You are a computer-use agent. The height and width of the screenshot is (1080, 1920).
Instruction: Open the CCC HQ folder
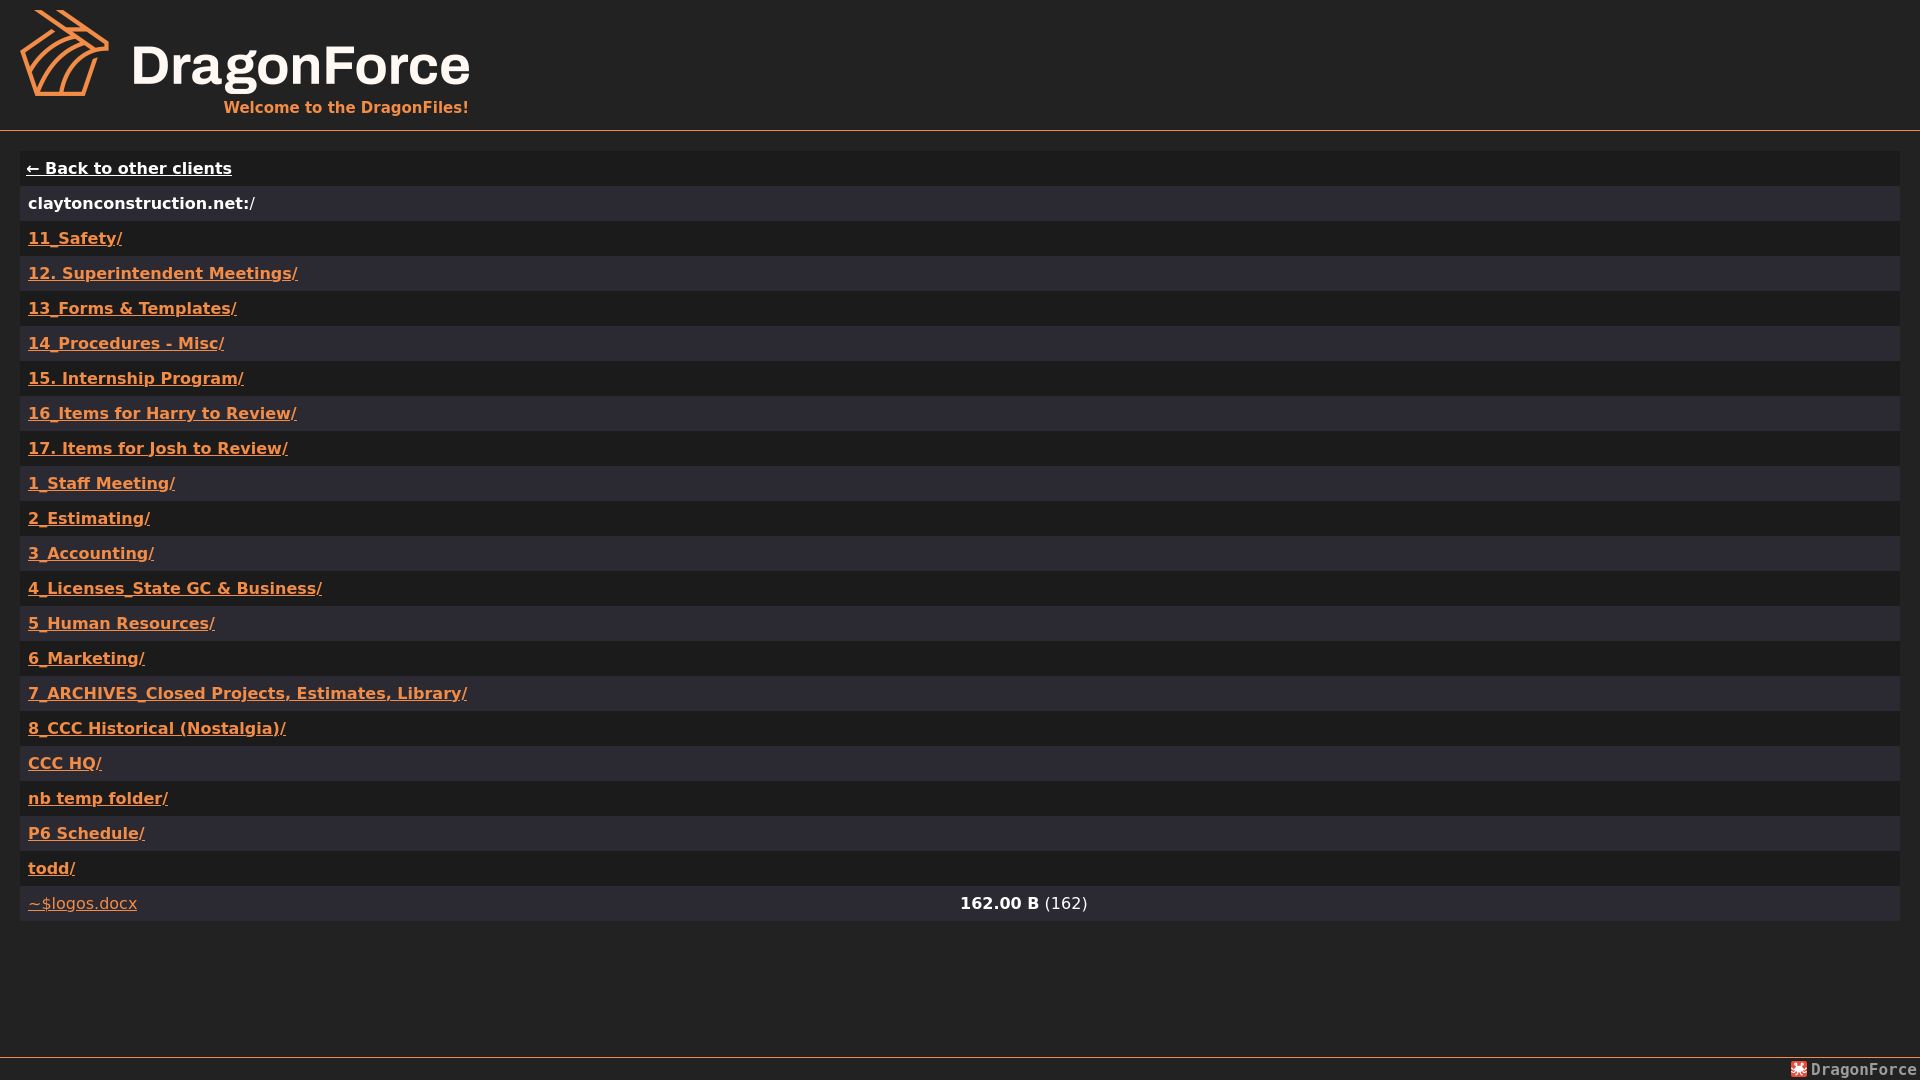click(65, 763)
